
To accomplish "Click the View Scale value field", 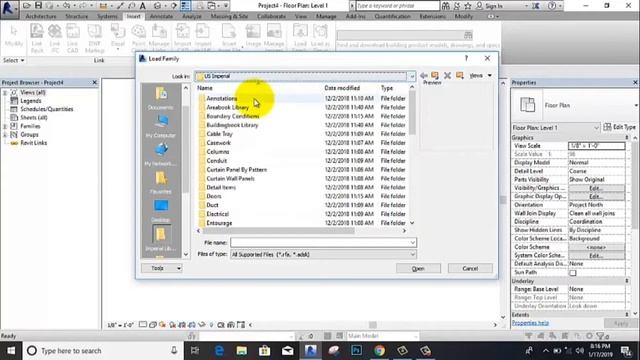I will point(596,146).
